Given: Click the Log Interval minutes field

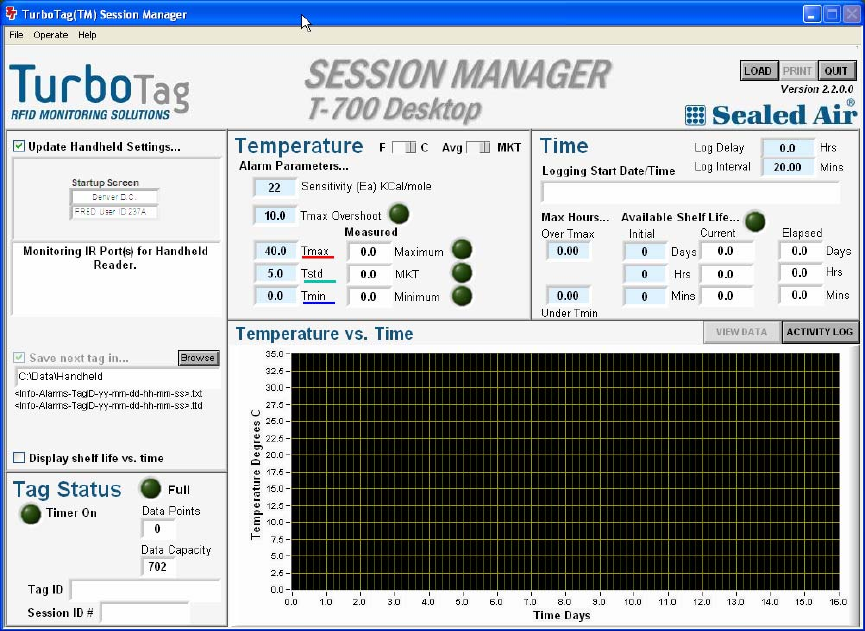Looking at the screenshot, I should click(x=787, y=167).
